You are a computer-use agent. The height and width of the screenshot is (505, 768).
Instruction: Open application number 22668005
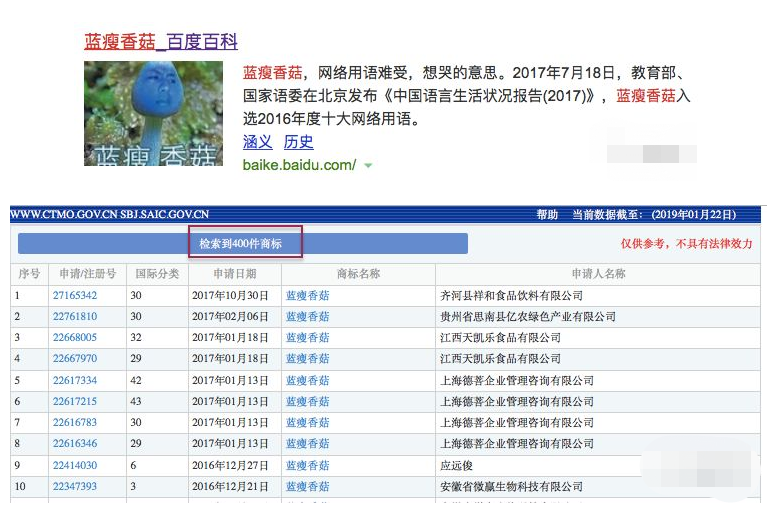tap(75, 338)
